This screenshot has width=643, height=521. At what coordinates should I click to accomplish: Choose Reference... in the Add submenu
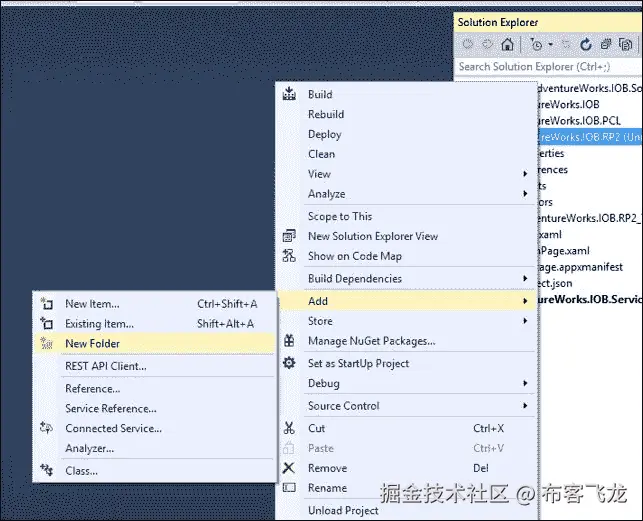[x=93, y=388]
